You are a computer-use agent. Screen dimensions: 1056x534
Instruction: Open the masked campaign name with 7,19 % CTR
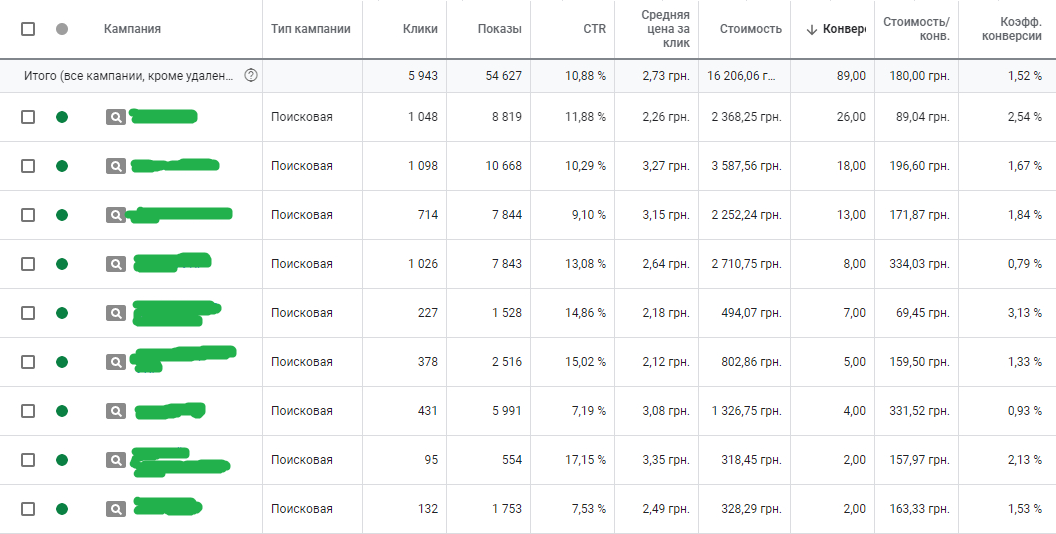tap(170, 411)
